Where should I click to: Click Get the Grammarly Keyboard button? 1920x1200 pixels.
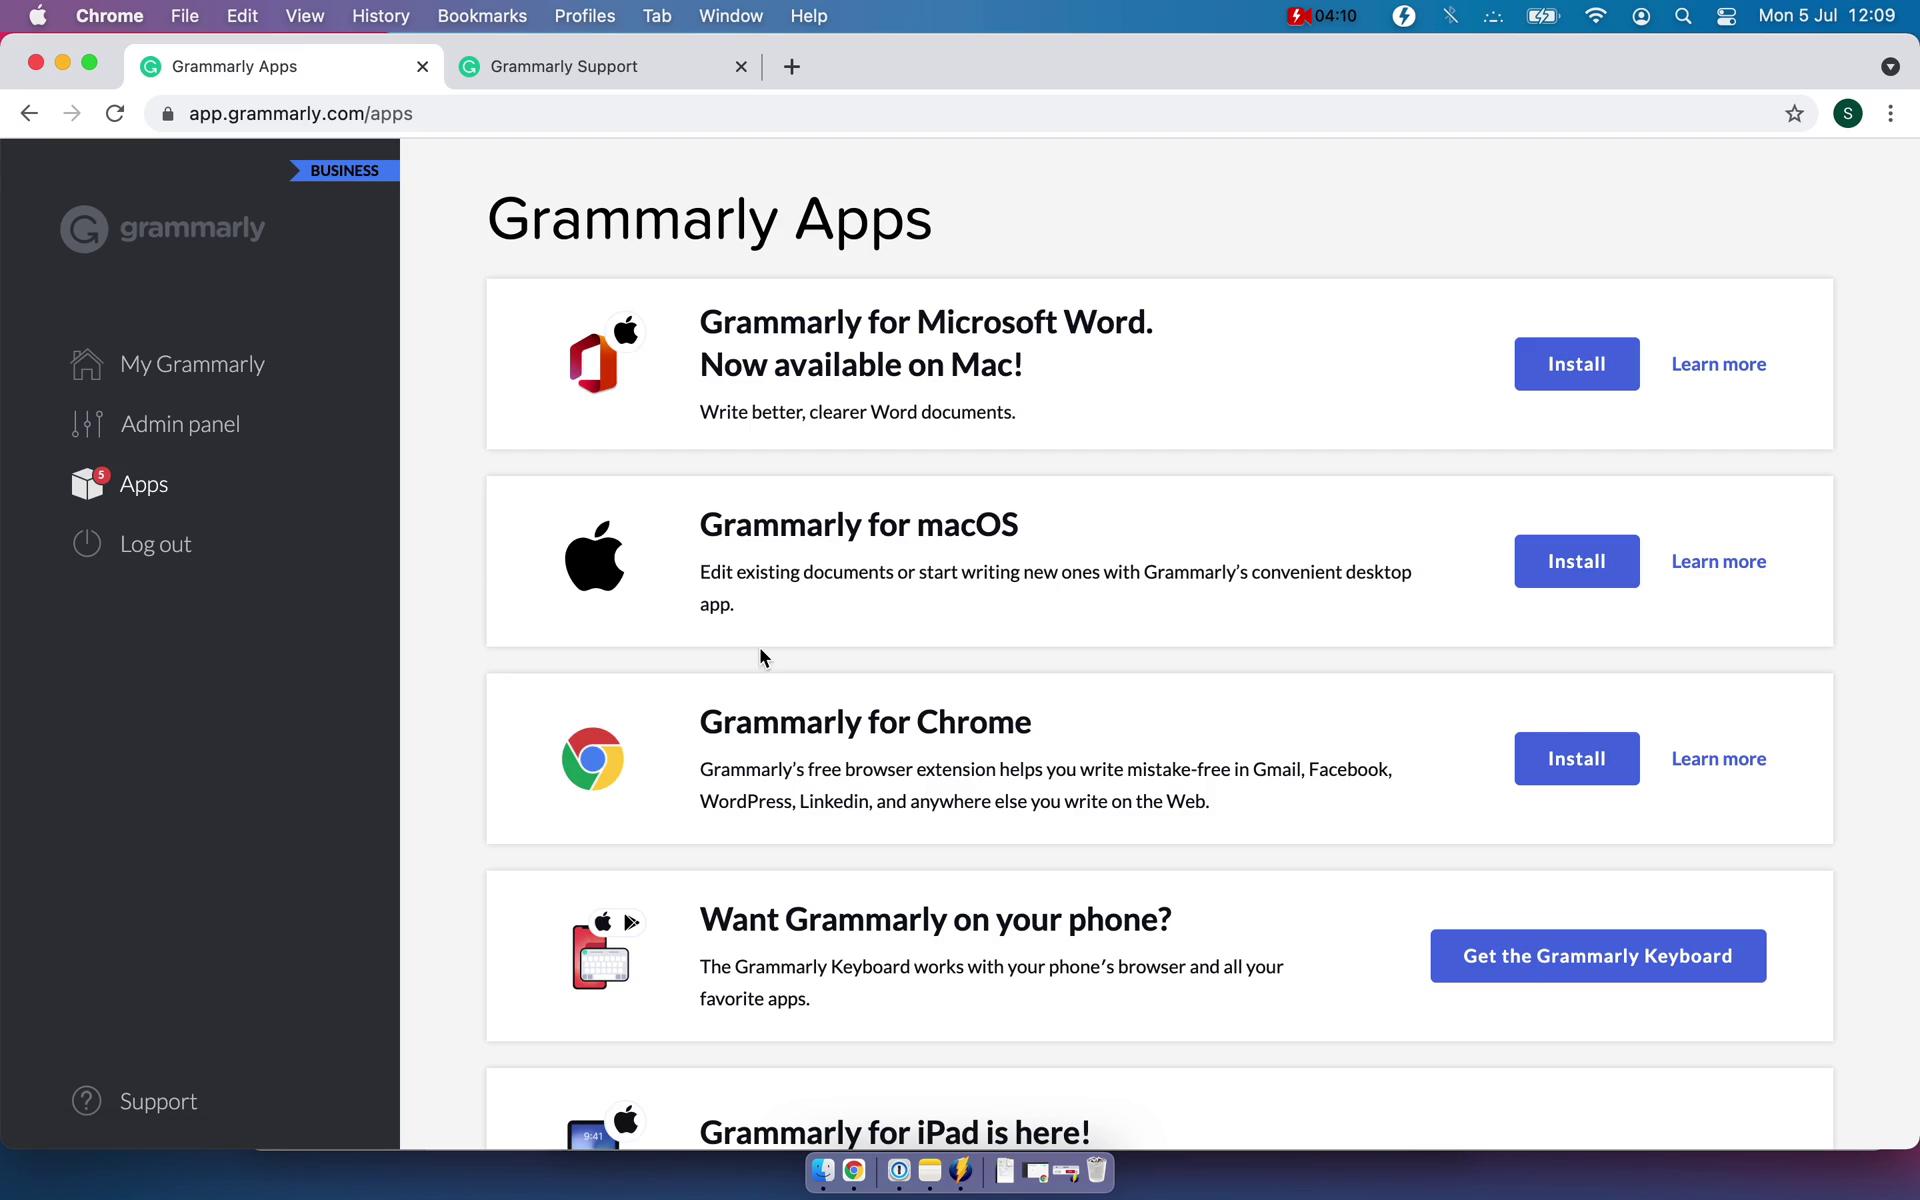tap(1598, 955)
